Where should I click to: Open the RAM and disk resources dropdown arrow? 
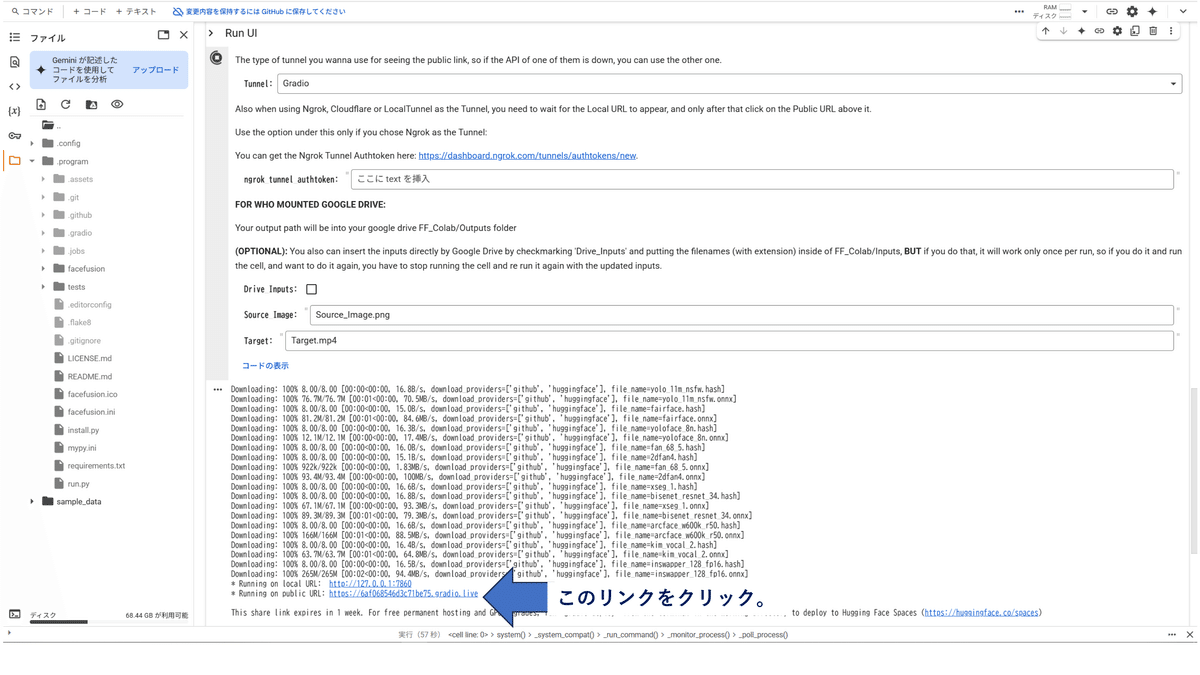(x=1085, y=12)
